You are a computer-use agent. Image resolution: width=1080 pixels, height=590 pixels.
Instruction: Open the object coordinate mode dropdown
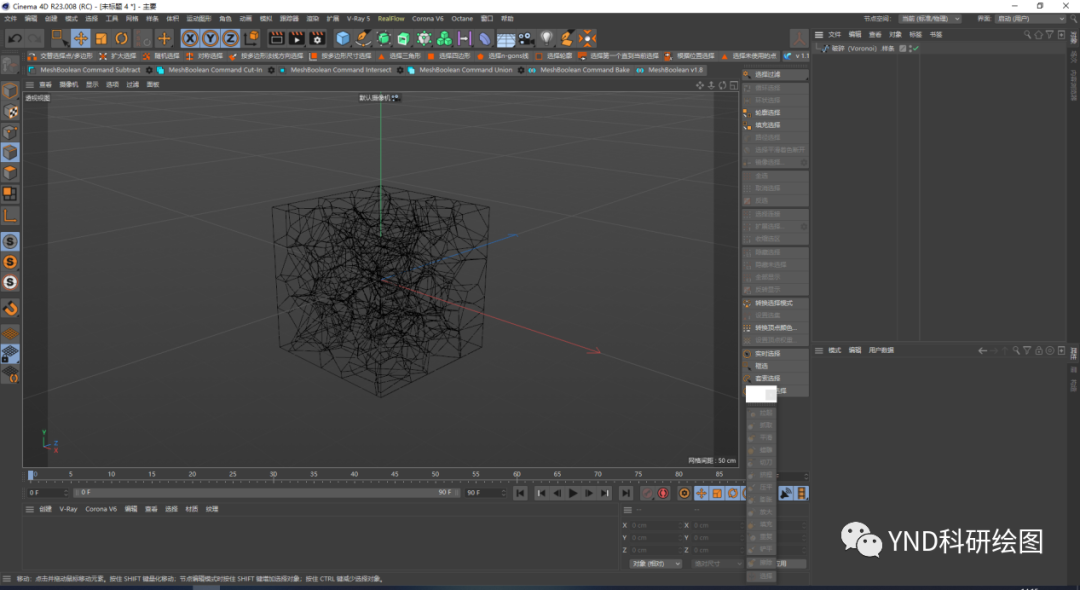pos(655,564)
